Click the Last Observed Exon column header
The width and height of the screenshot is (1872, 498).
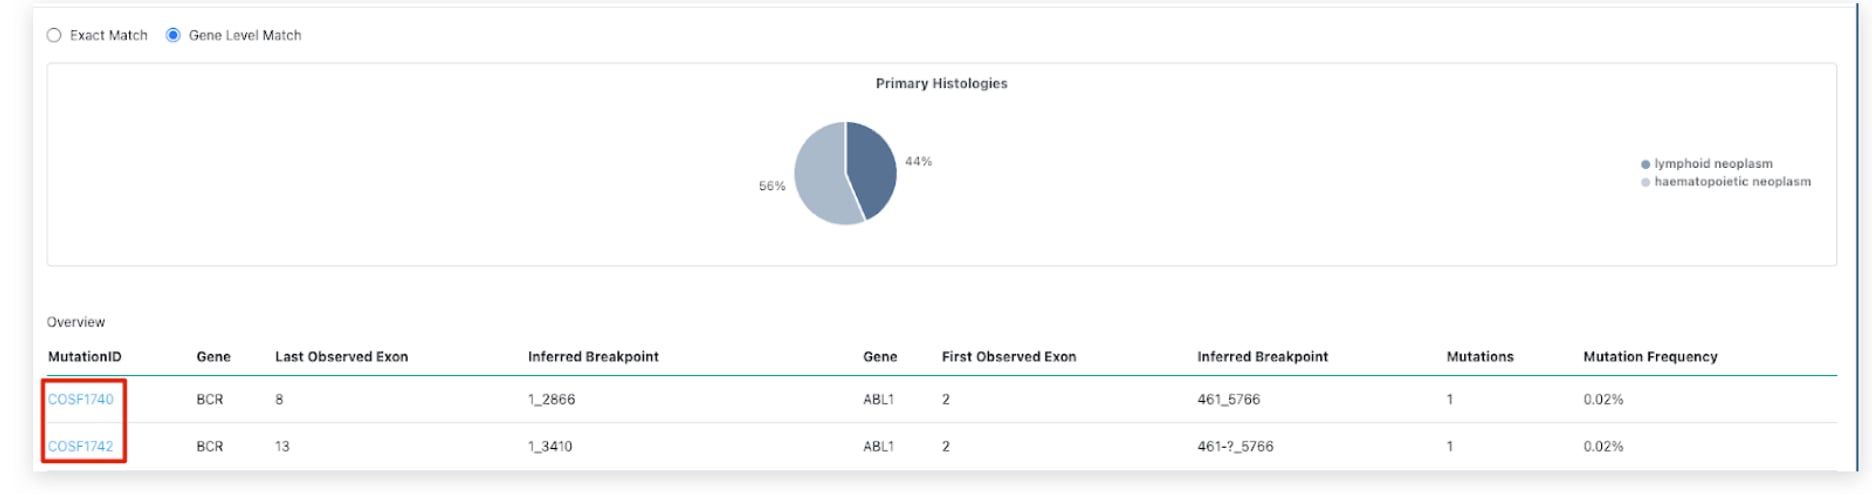341,357
